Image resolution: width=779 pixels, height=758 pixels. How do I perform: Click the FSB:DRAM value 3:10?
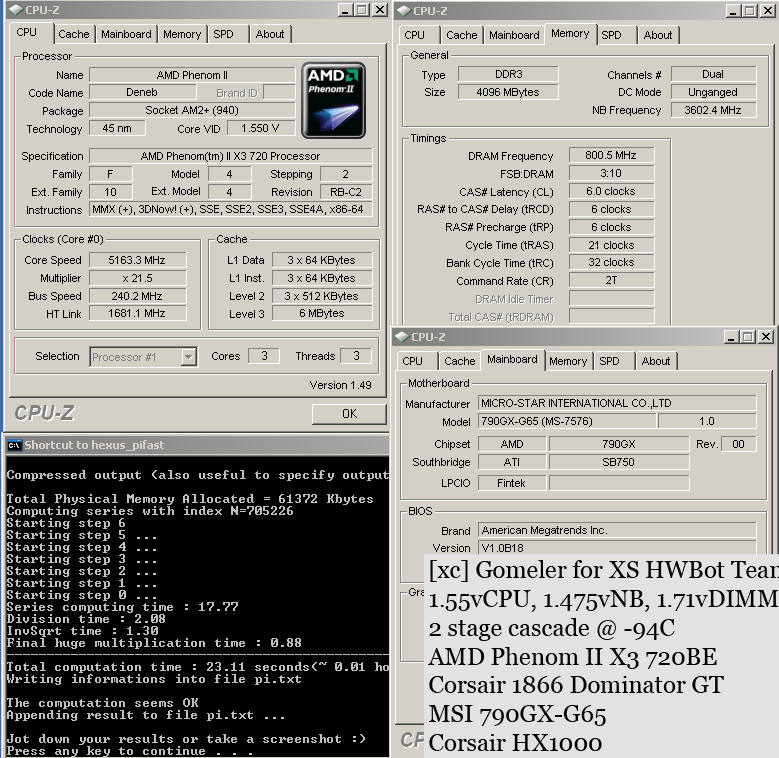pyautogui.click(x=611, y=173)
